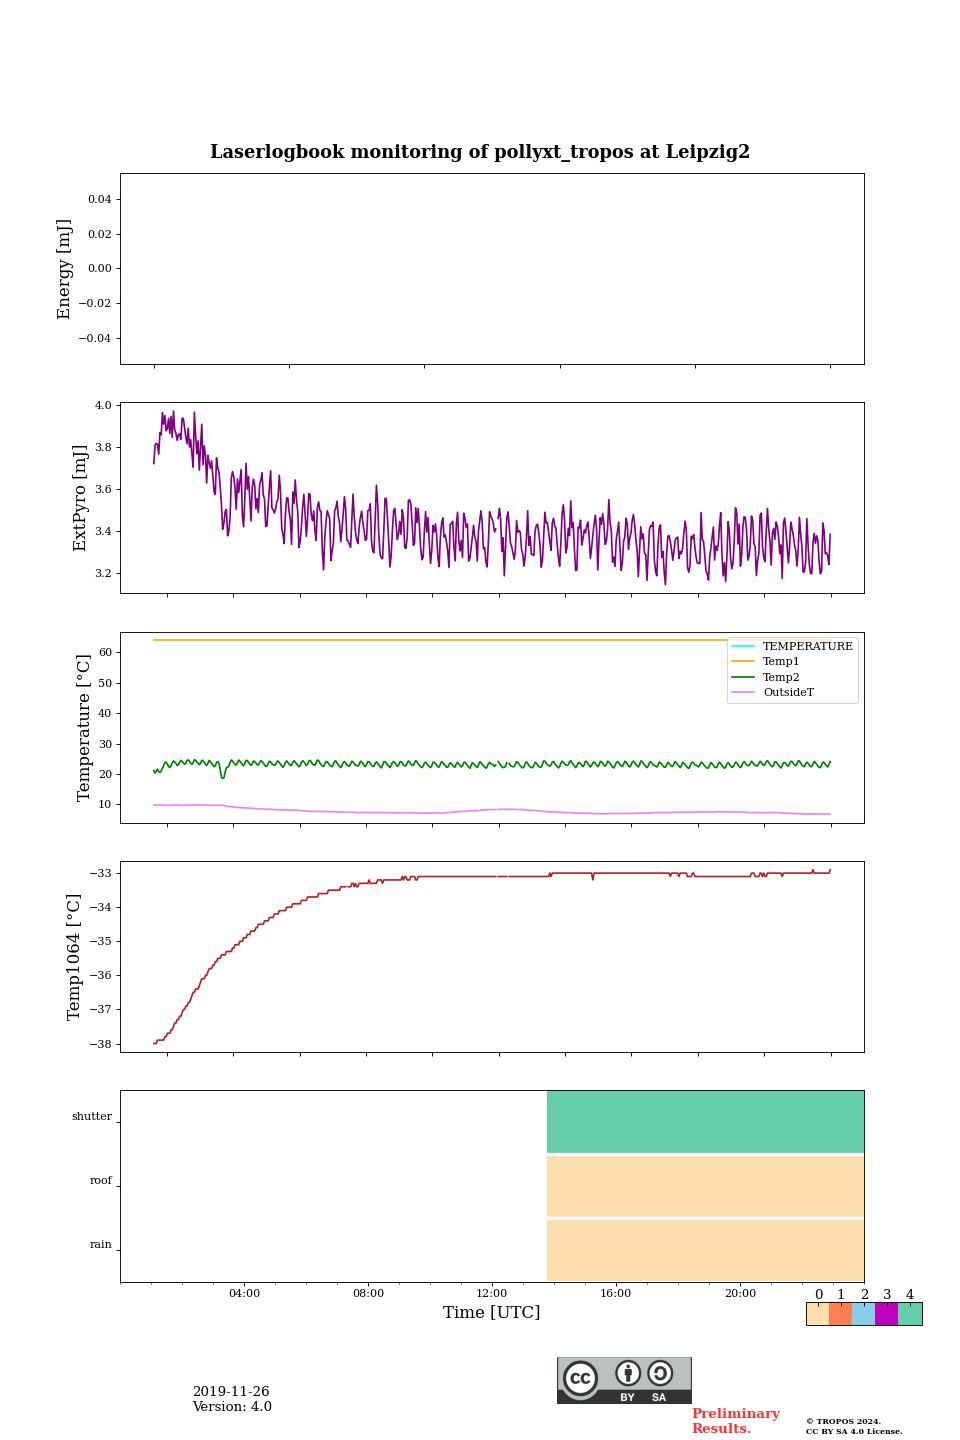960x1440 pixels.
Task: Click the Temp1 legend entry
Action: point(781,662)
